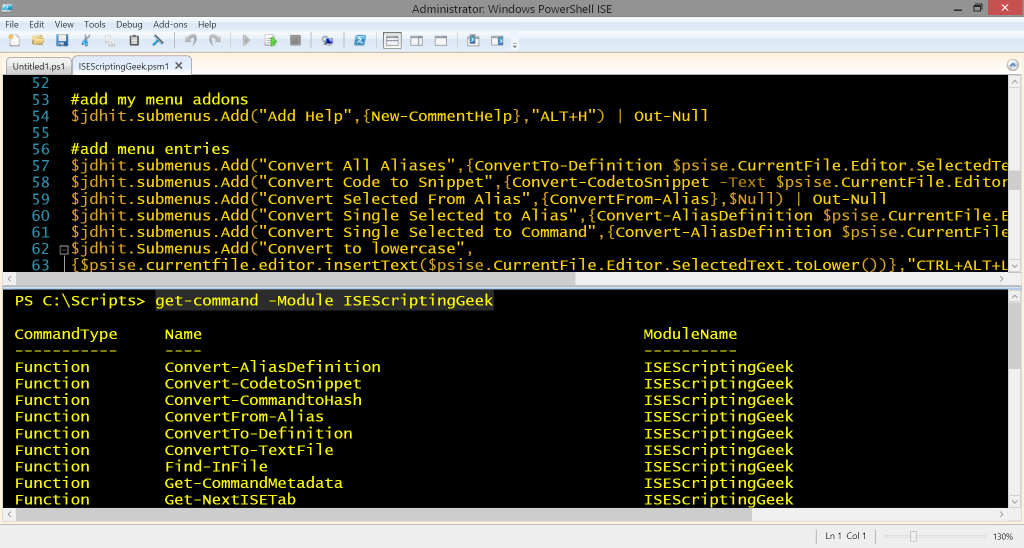Screen dimensions: 1024x548
Task: Click Convert-CodetoSnippet in console output
Action: (263, 383)
